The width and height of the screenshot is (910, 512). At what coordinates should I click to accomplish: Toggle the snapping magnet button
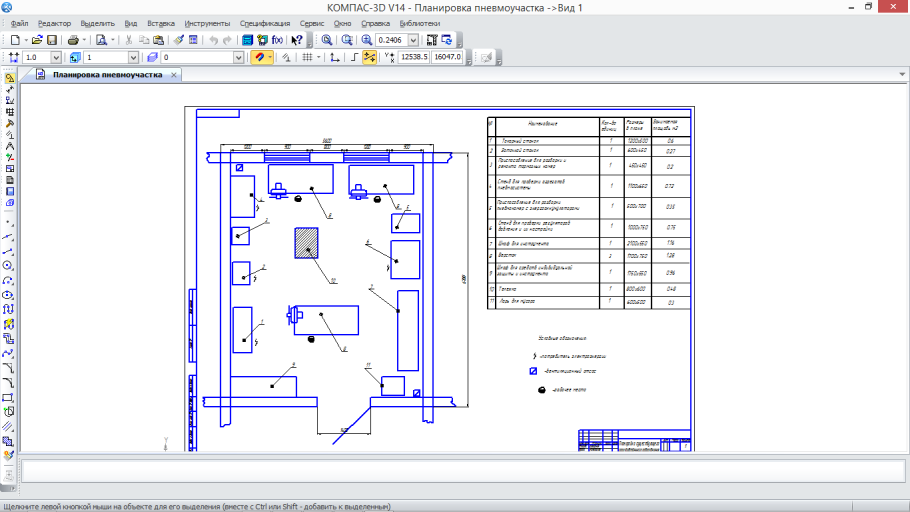point(263,57)
